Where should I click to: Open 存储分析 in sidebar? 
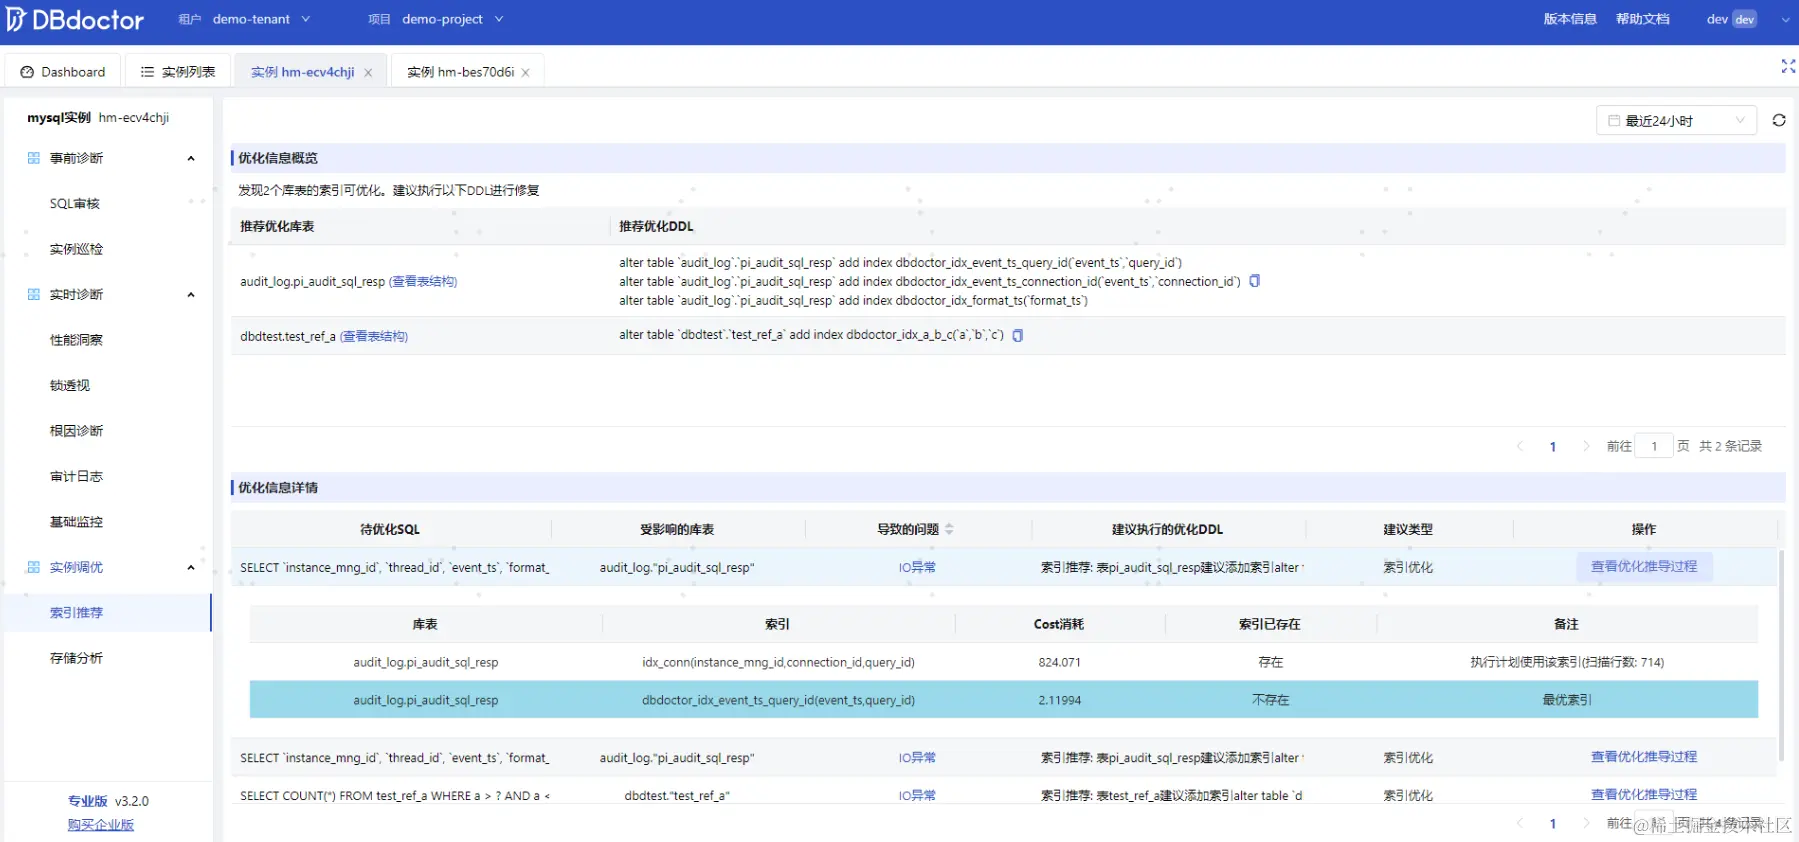pyautogui.click(x=76, y=658)
